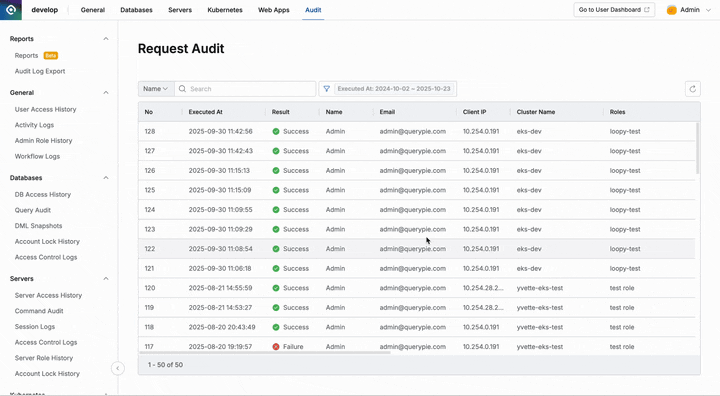This screenshot has height=396, width=720.
Task: Collapse the General sidebar section
Action: tap(106, 92)
